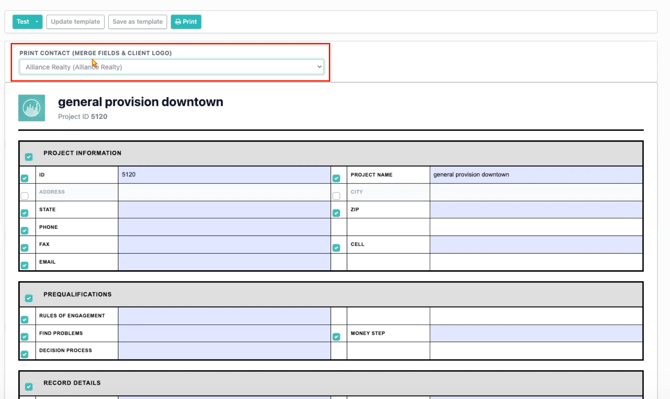Uncheck the Project Name field checkbox
670x399 pixels.
(336, 178)
